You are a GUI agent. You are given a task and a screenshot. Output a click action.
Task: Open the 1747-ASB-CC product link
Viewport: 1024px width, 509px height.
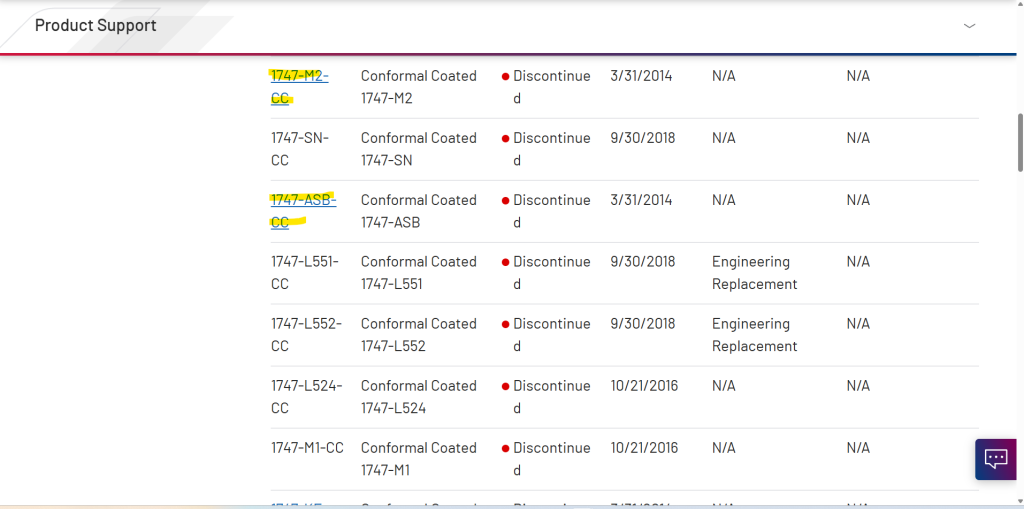click(x=303, y=200)
